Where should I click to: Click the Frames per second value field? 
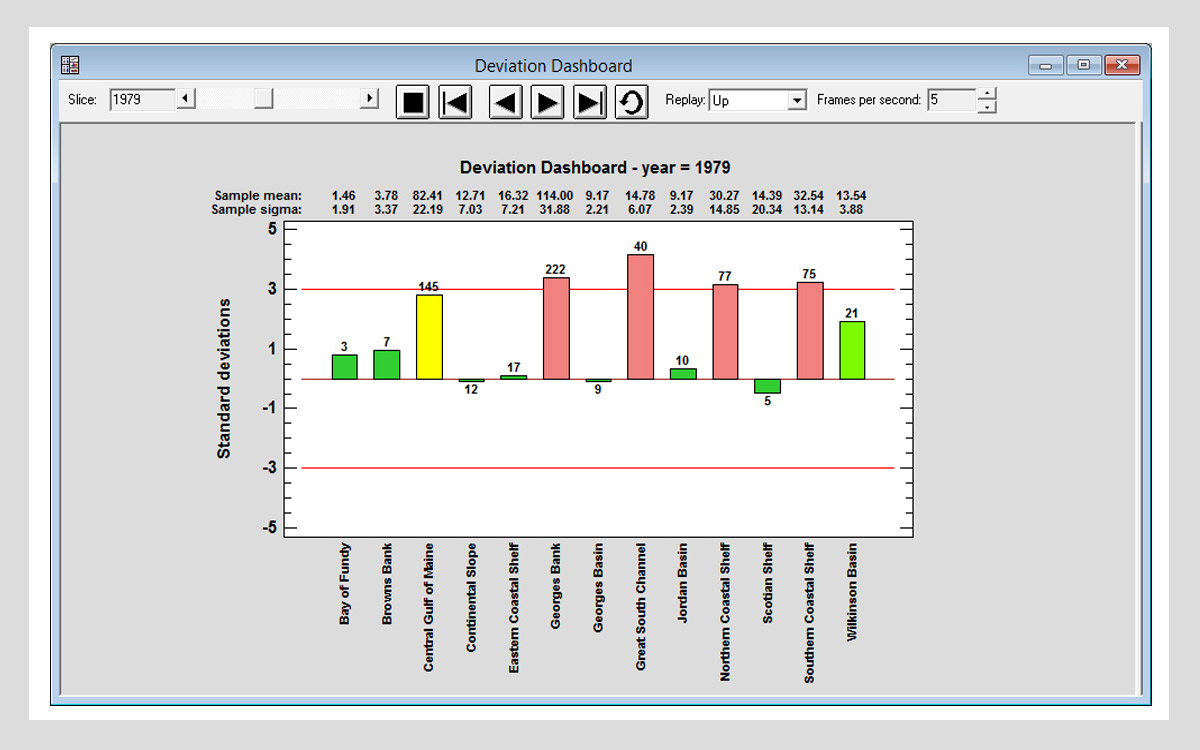point(950,100)
